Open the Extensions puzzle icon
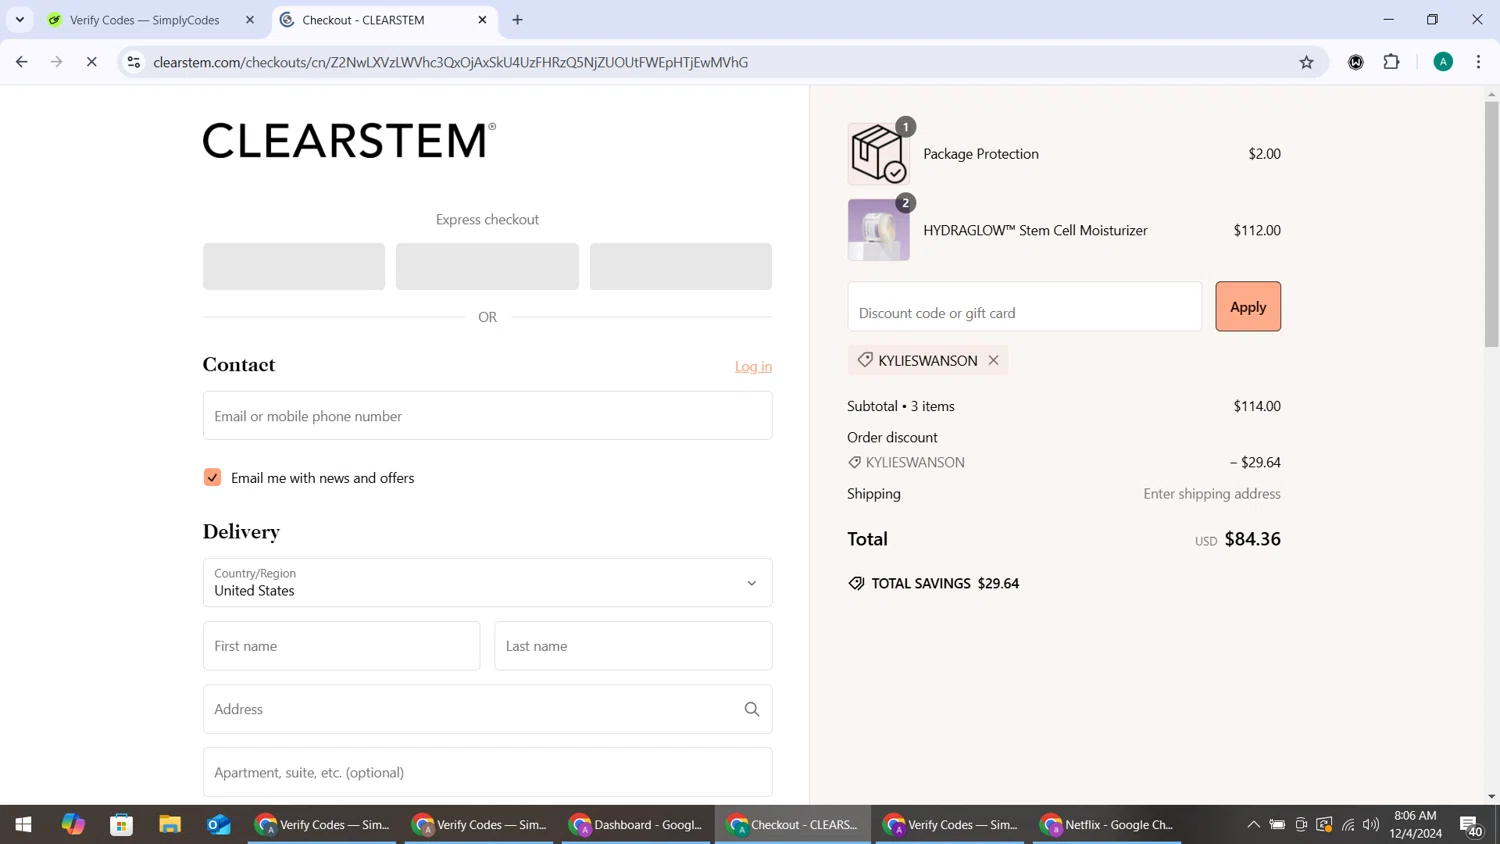 pyautogui.click(x=1391, y=62)
